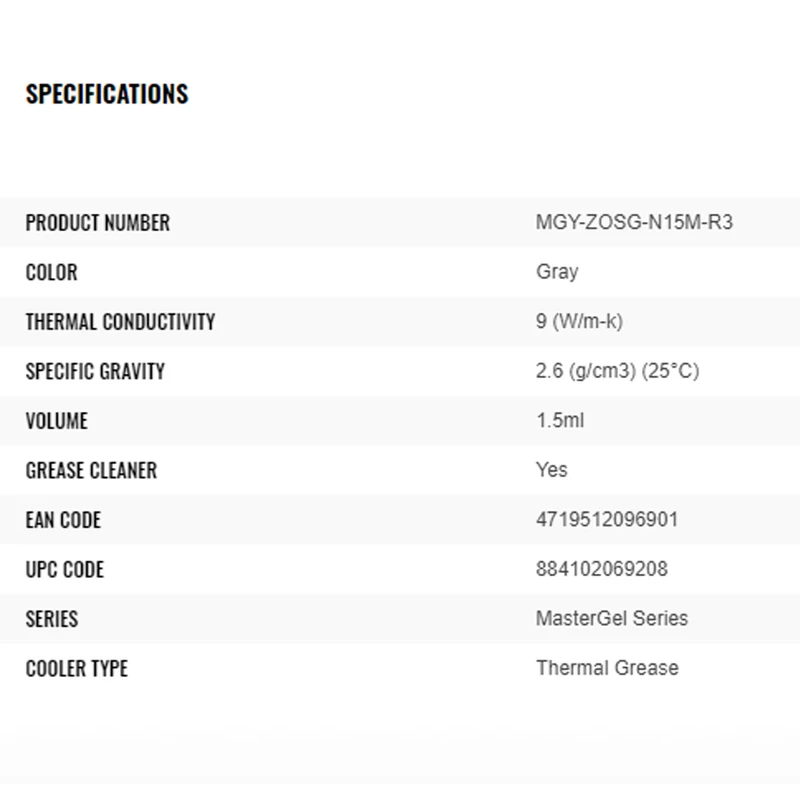The width and height of the screenshot is (800, 800).
Task: Click the PRODUCT NUMBER label
Action: point(98,223)
